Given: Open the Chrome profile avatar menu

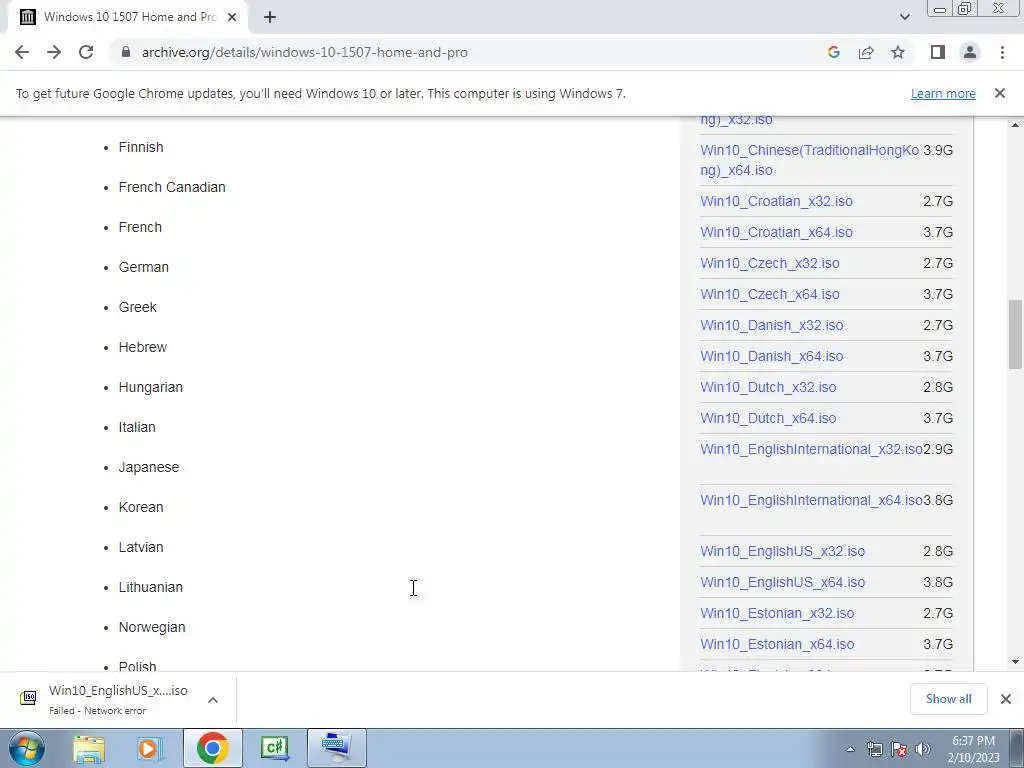Looking at the screenshot, I should point(970,52).
